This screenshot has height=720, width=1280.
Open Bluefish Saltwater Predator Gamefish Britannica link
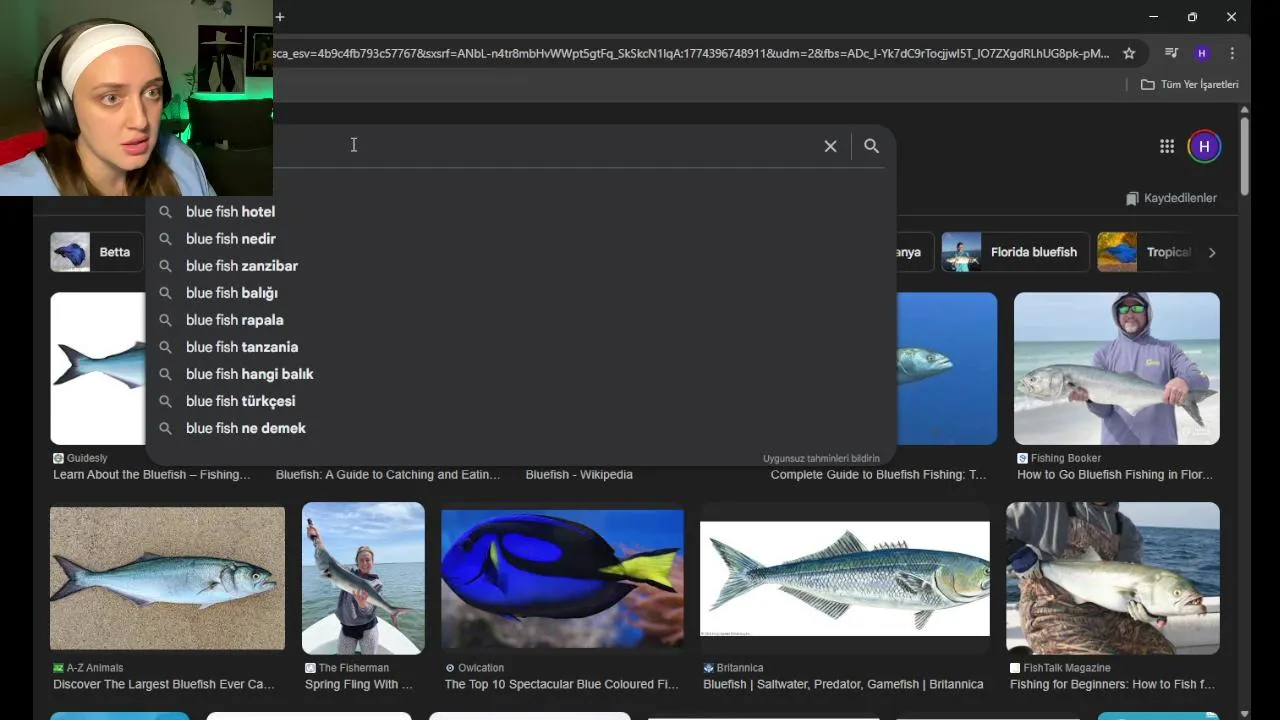tap(843, 685)
